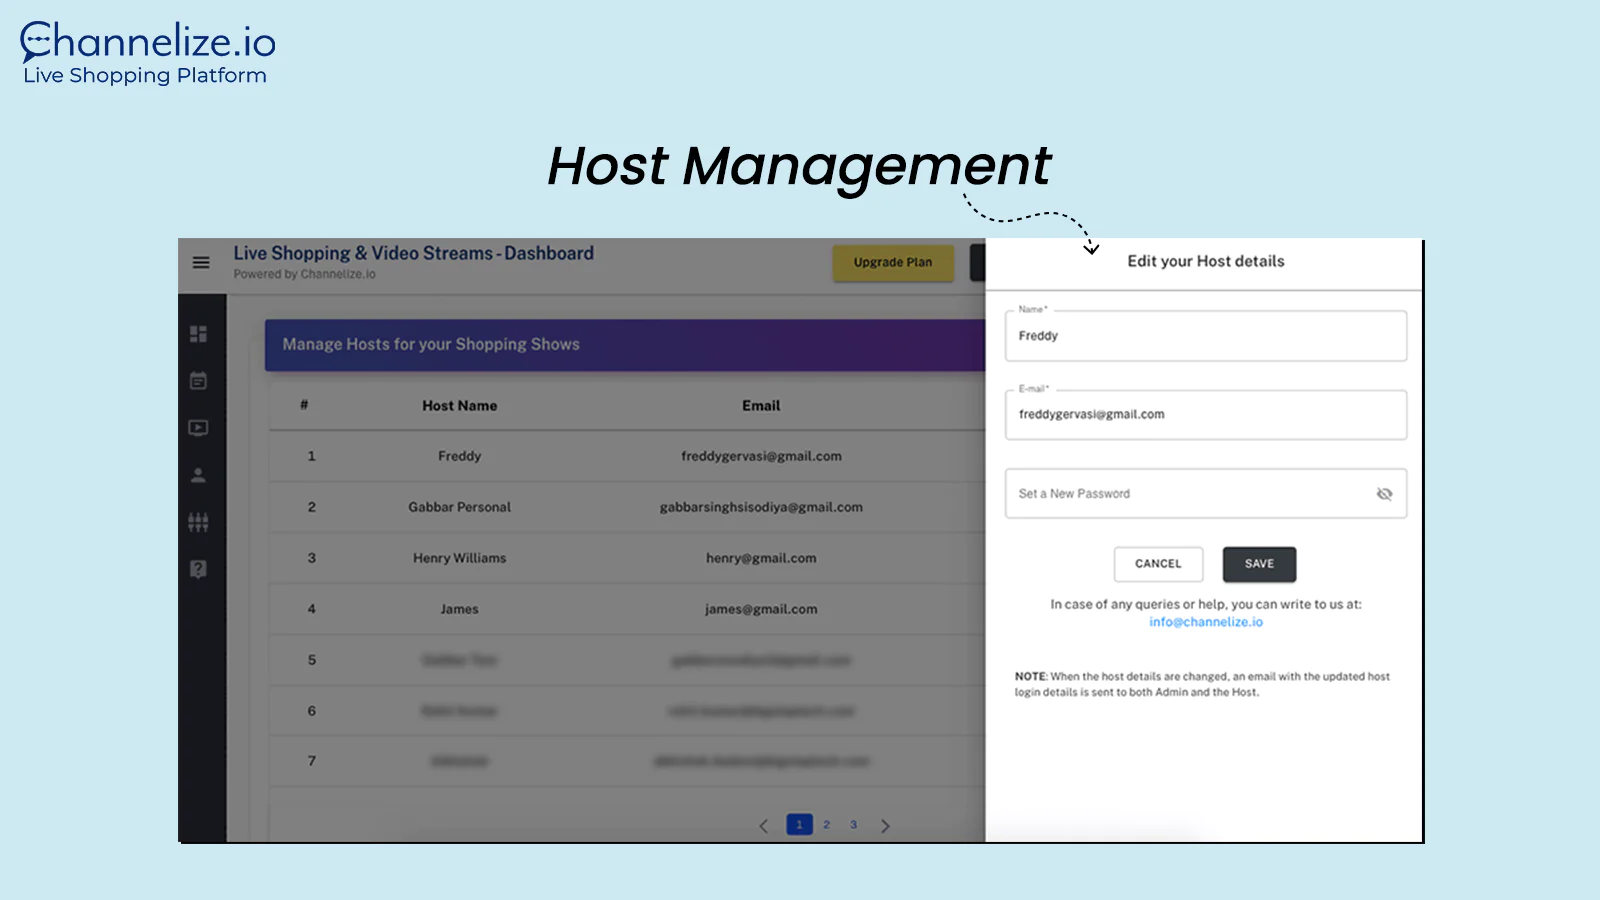Click james@gmail.com email cell
This screenshot has width=1600, height=900.
(x=761, y=609)
